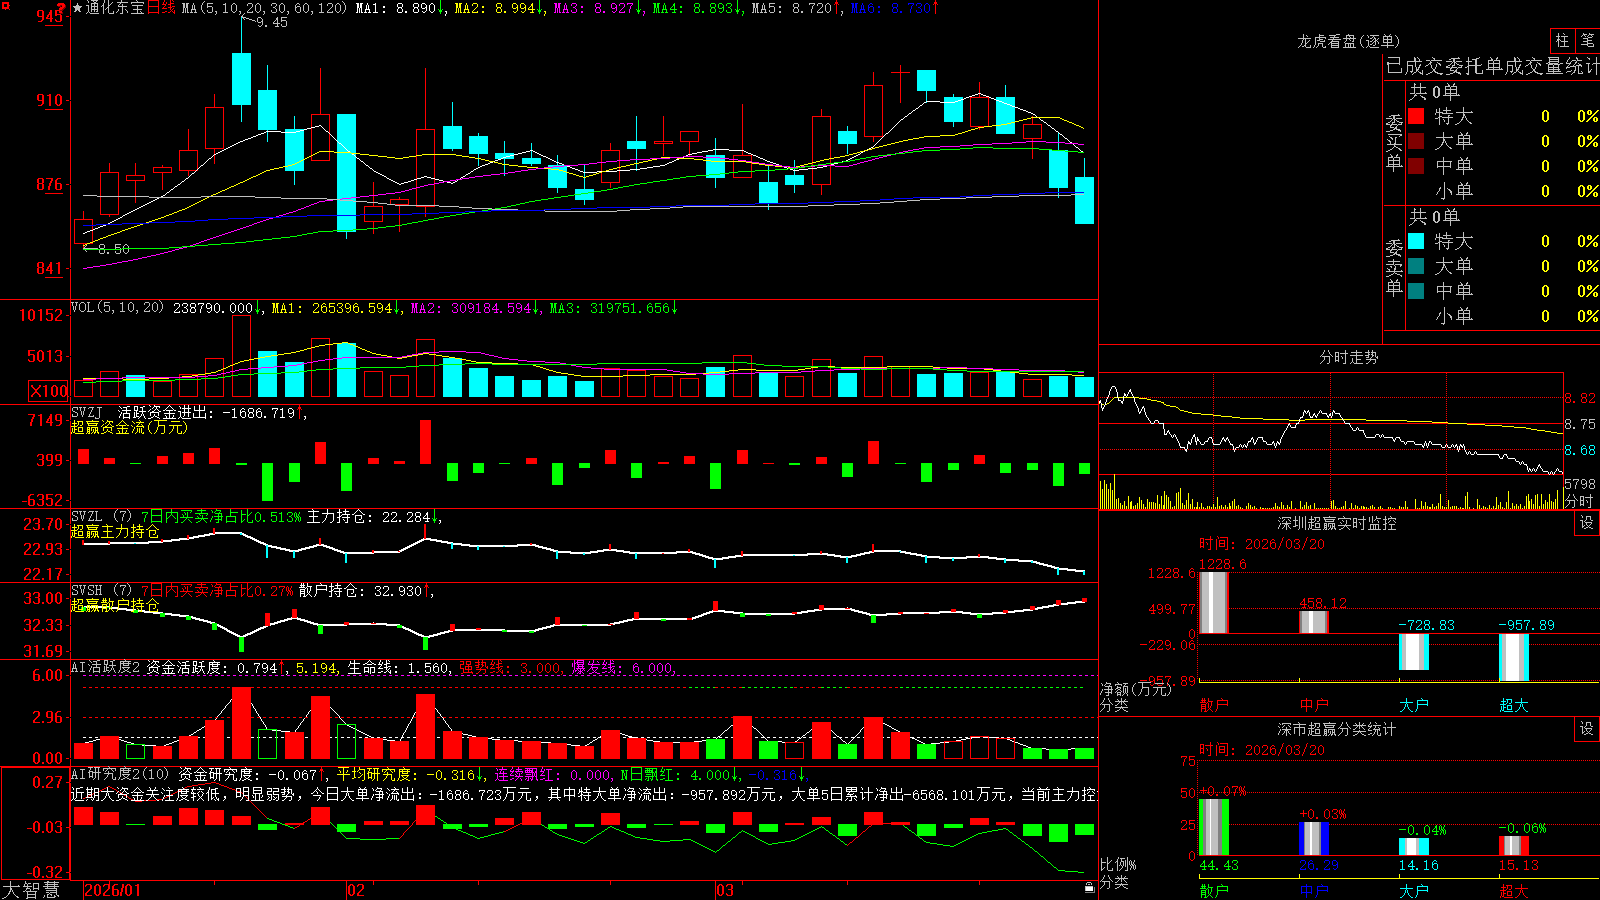The width and height of the screenshot is (1600, 900).
Task: Click the red 特大 buy-order color swatch
Action: point(1416,116)
